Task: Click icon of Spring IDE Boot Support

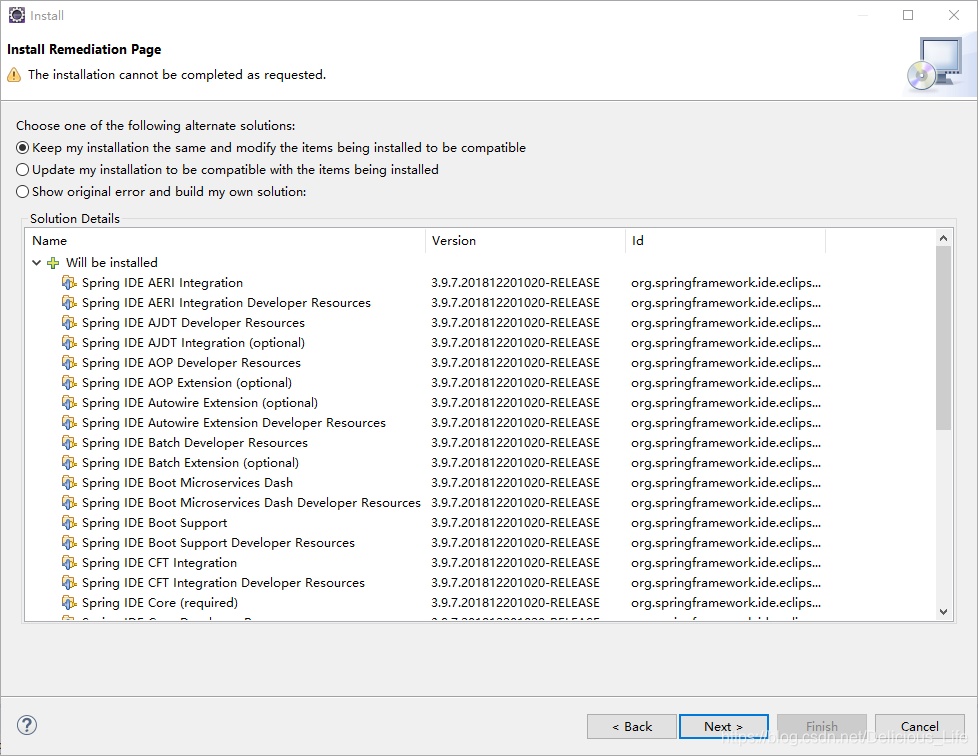Action: [69, 522]
